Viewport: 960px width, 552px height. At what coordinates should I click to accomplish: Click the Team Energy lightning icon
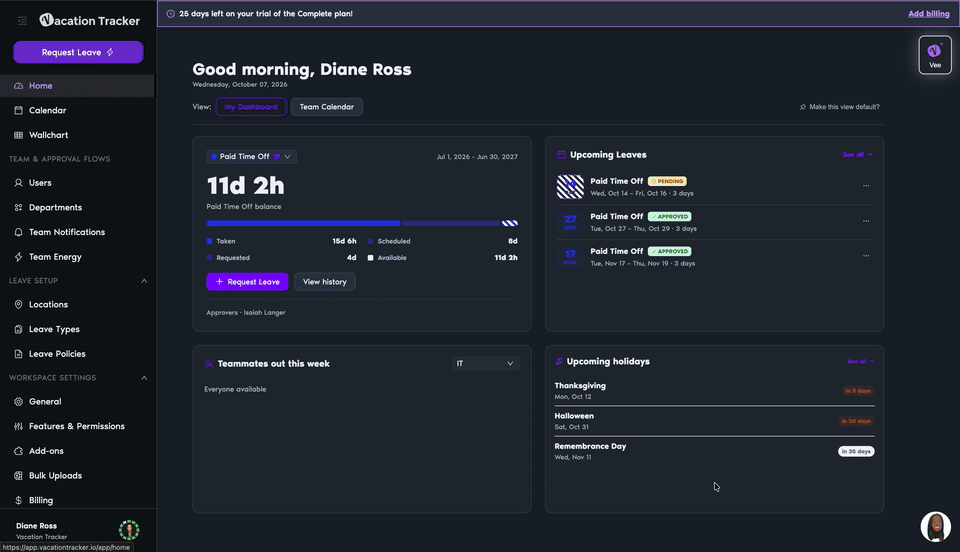18,257
